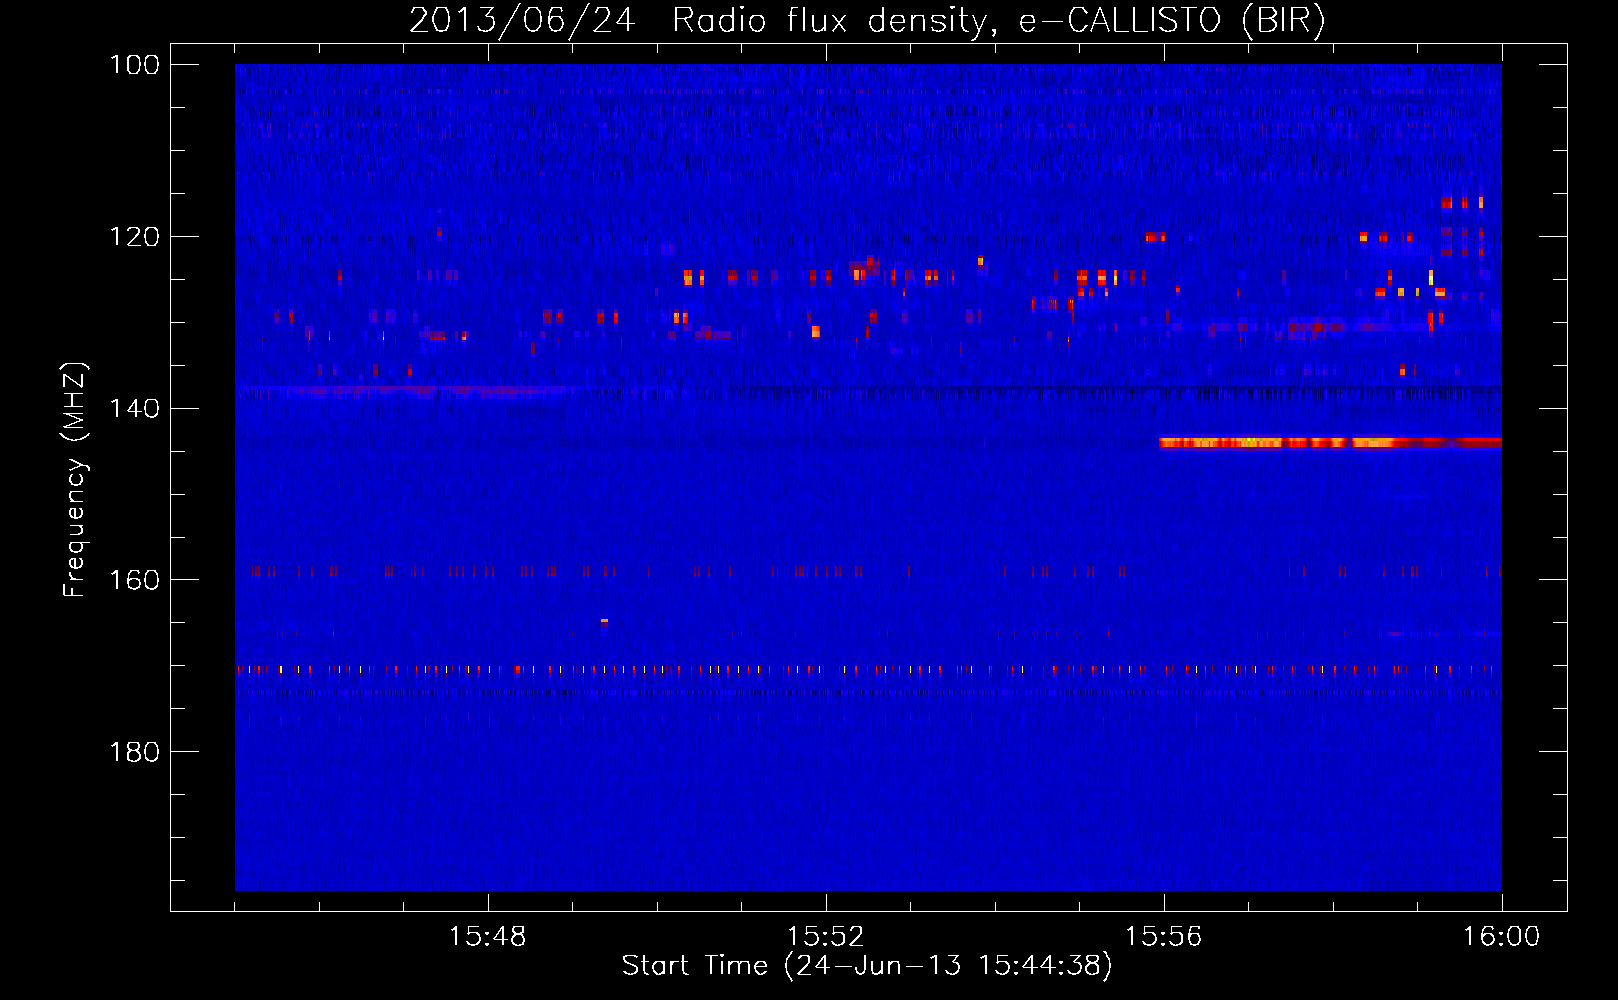Click the 'Start Time (24-Jun-13 15:44:38)' label
The height and width of the screenshot is (1000, 1618).
pos(867,966)
